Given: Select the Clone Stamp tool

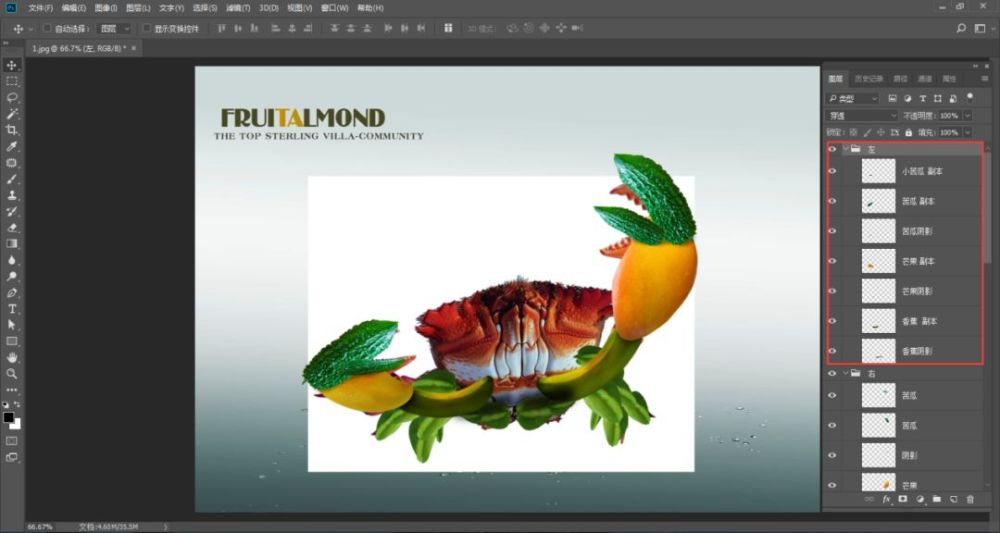Looking at the screenshot, I should tap(11, 195).
